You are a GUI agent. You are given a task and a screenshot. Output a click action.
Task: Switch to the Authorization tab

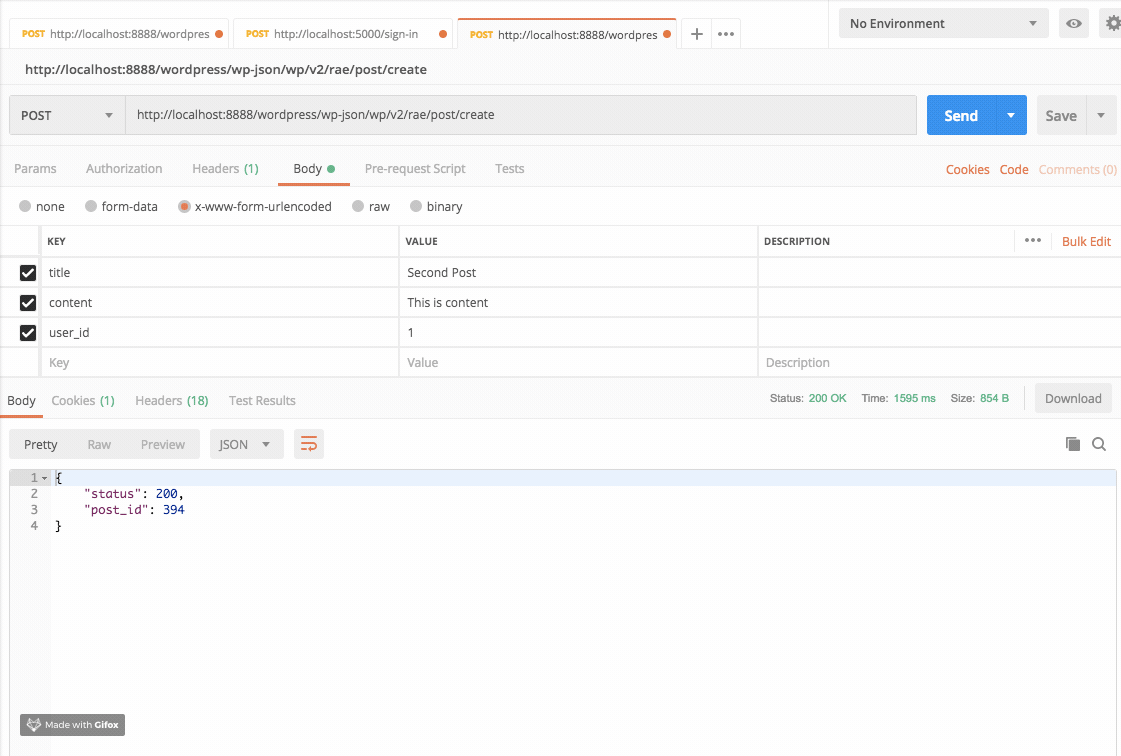124,169
